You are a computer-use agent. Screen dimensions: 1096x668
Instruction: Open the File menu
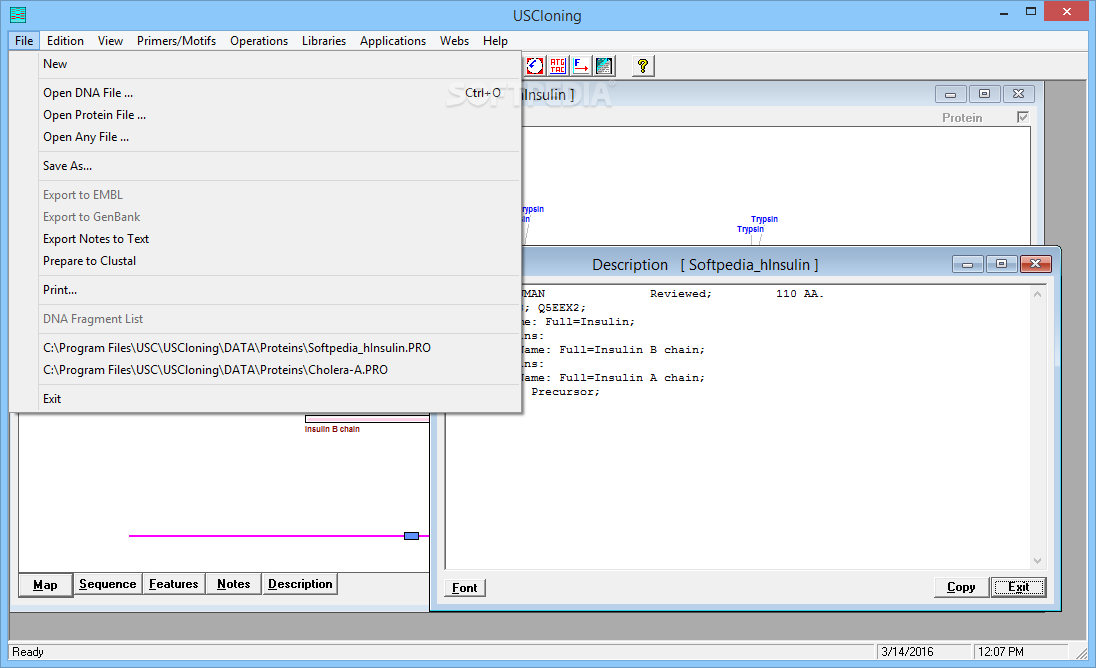pyautogui.click(x=24, y=41)
